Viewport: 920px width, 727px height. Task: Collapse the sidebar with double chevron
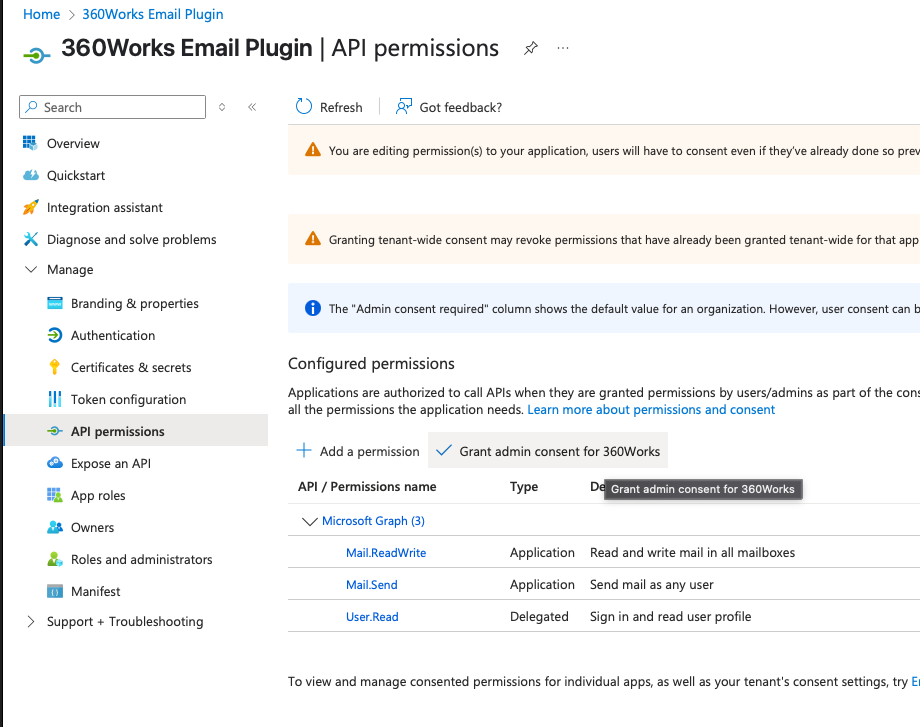click(252, 107)
